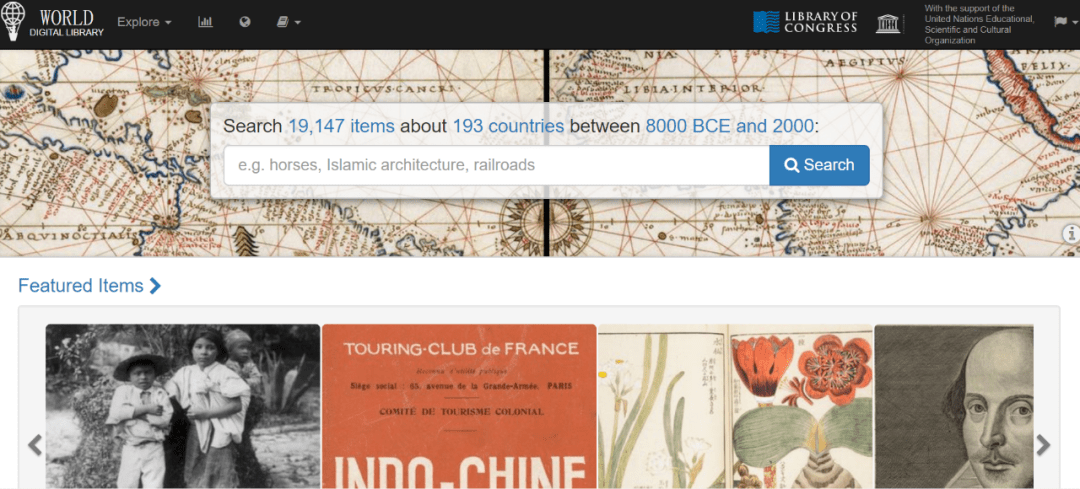Click the UNESCO temple logo
This screenshot has width=1080, height=489.
(888, 23)
